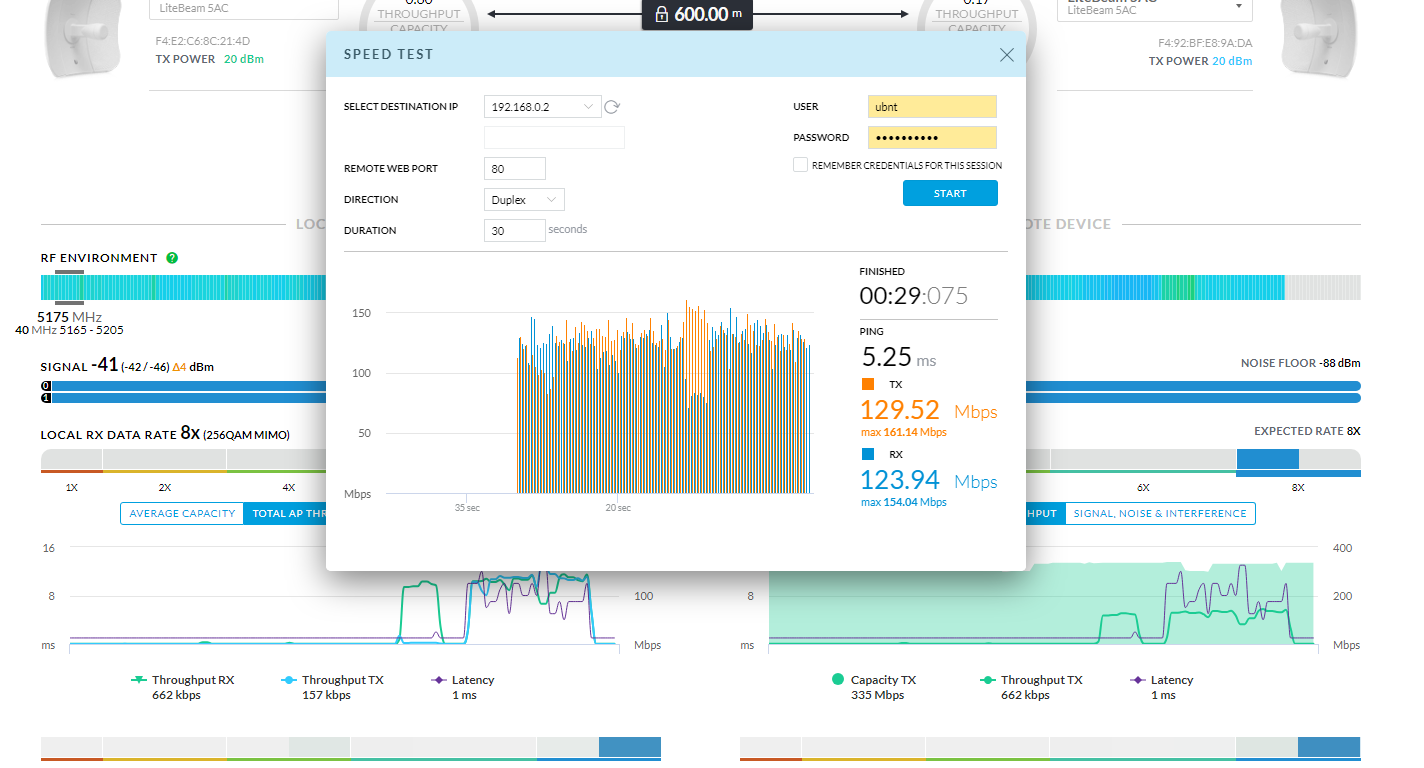This screenshot has height=768, width=1424.
Task: Click MAC address F4:92:BF:E8:9A:DA
Action: coord(1205,43)
